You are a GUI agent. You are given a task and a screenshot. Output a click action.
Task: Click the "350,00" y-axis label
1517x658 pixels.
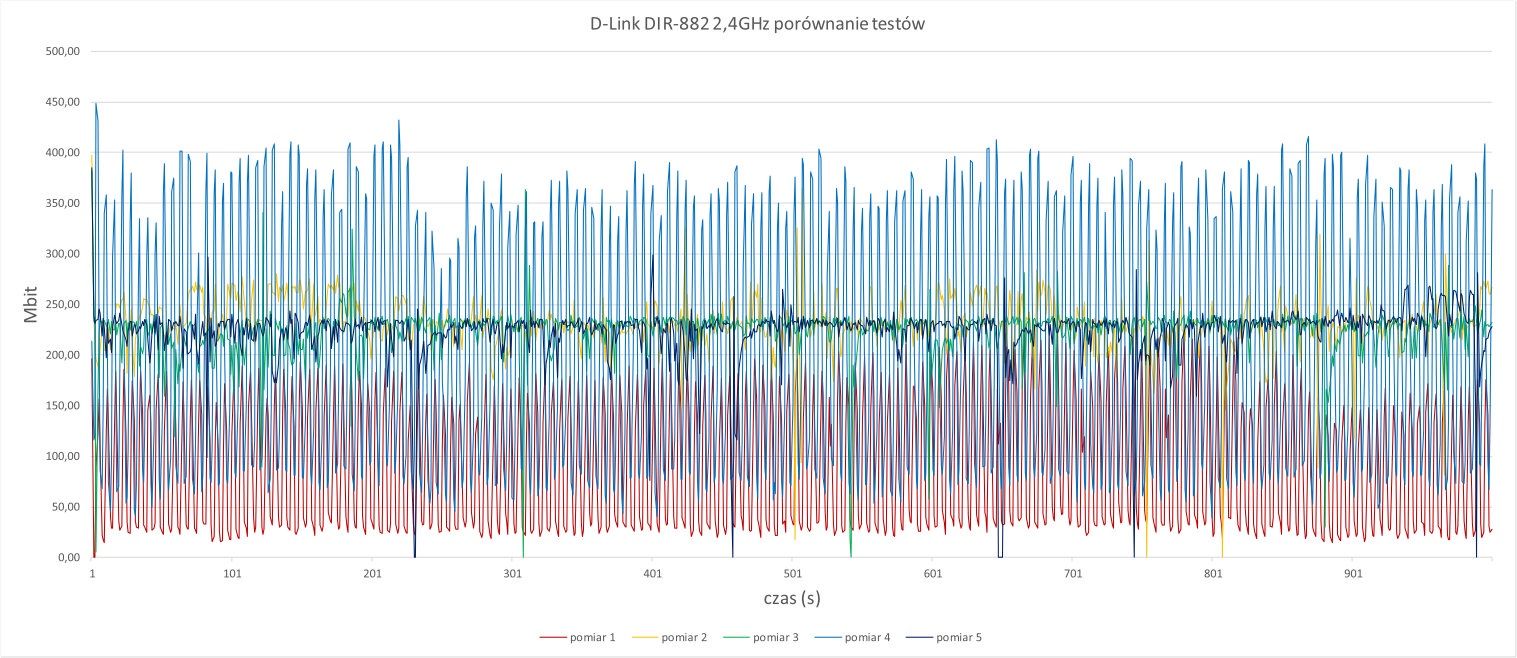point(64,203)
